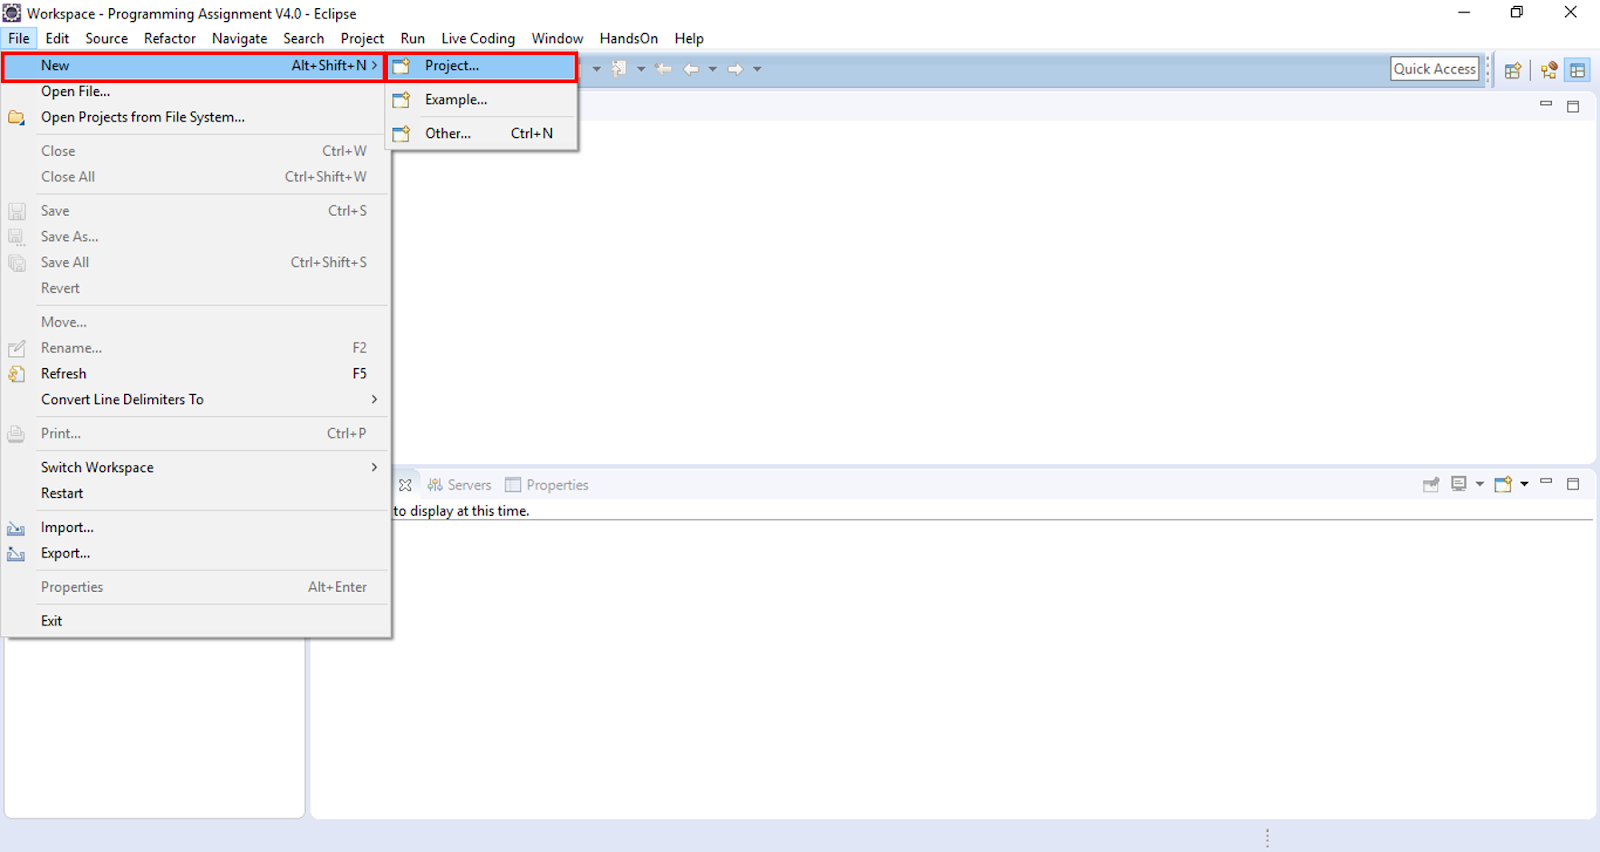Viewport: 1600px width, 852px height.
Task: Open the Forward history dropdown arrow
Action: (757, 69)
